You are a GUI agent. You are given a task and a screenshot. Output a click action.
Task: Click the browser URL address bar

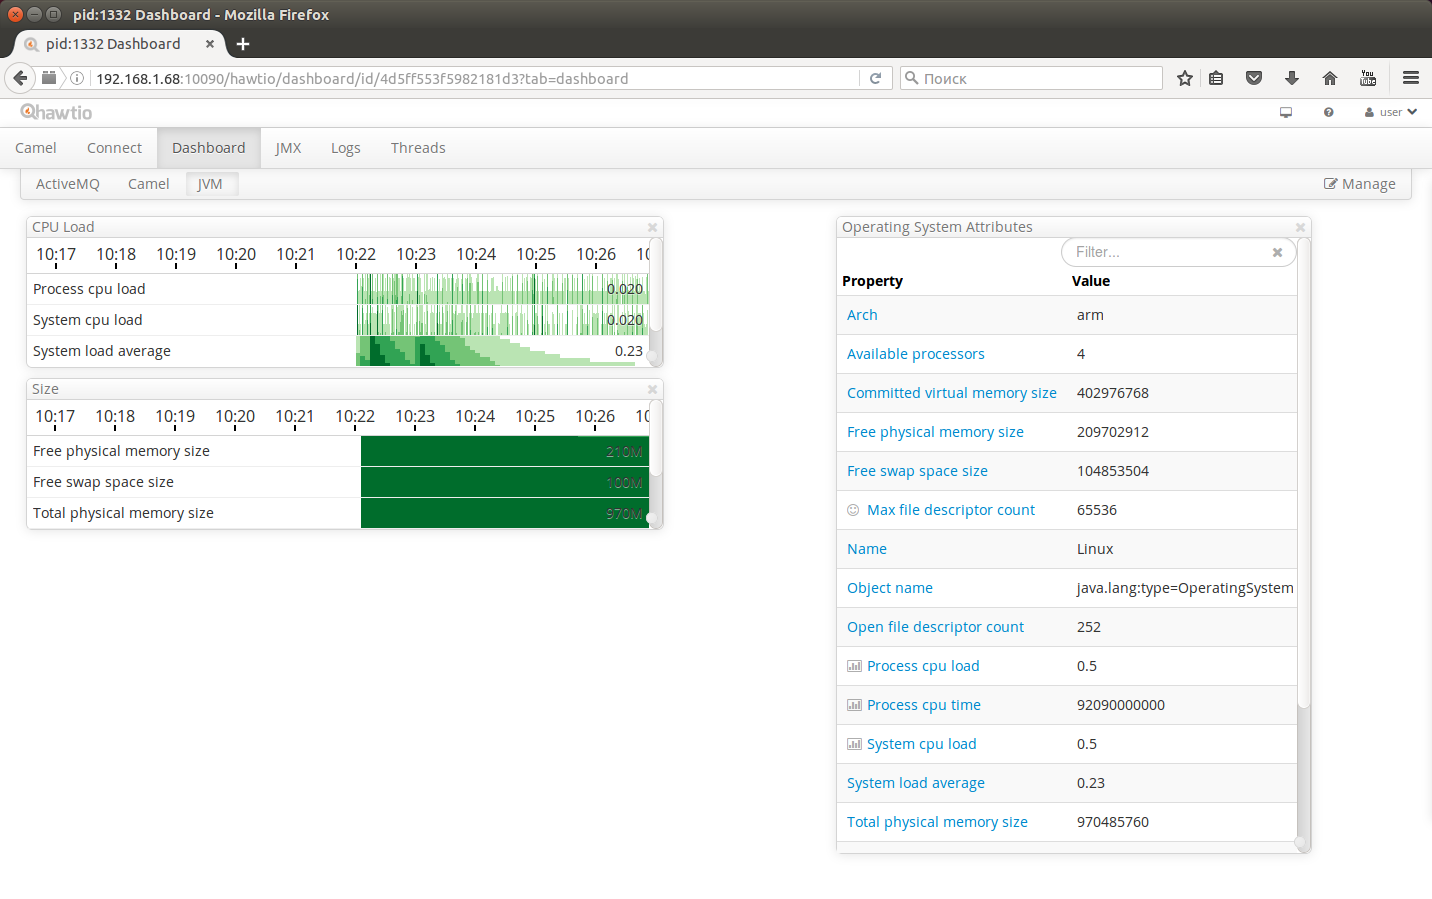pos(475,78)
